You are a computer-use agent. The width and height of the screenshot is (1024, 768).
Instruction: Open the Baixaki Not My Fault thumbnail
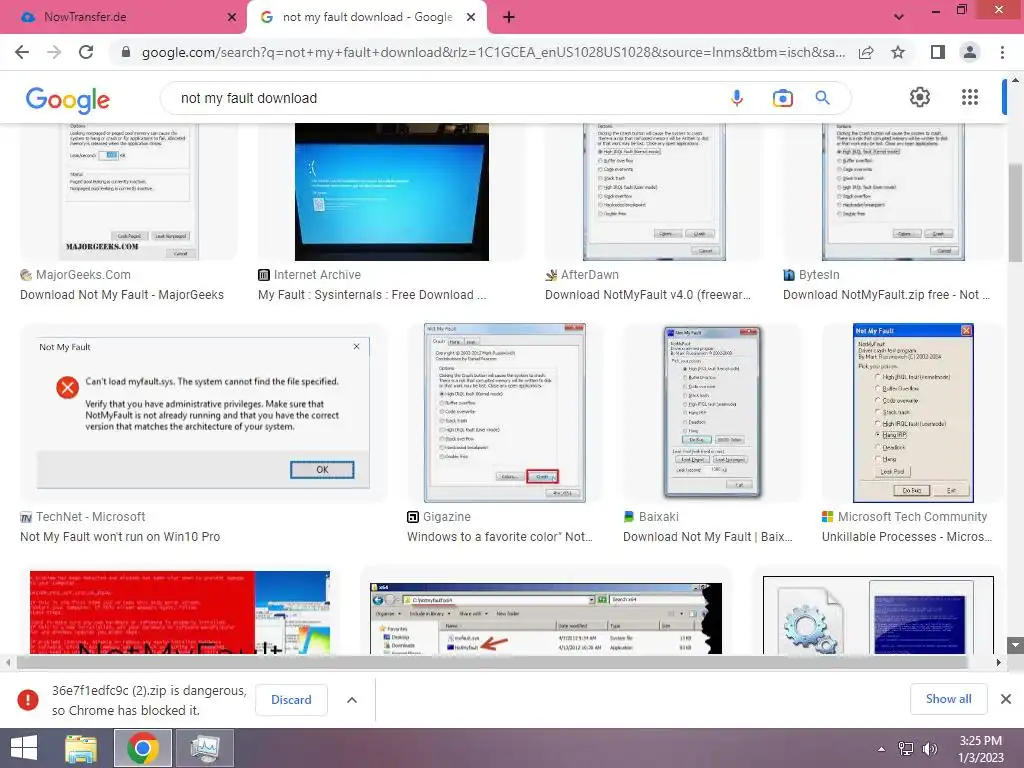712,413
